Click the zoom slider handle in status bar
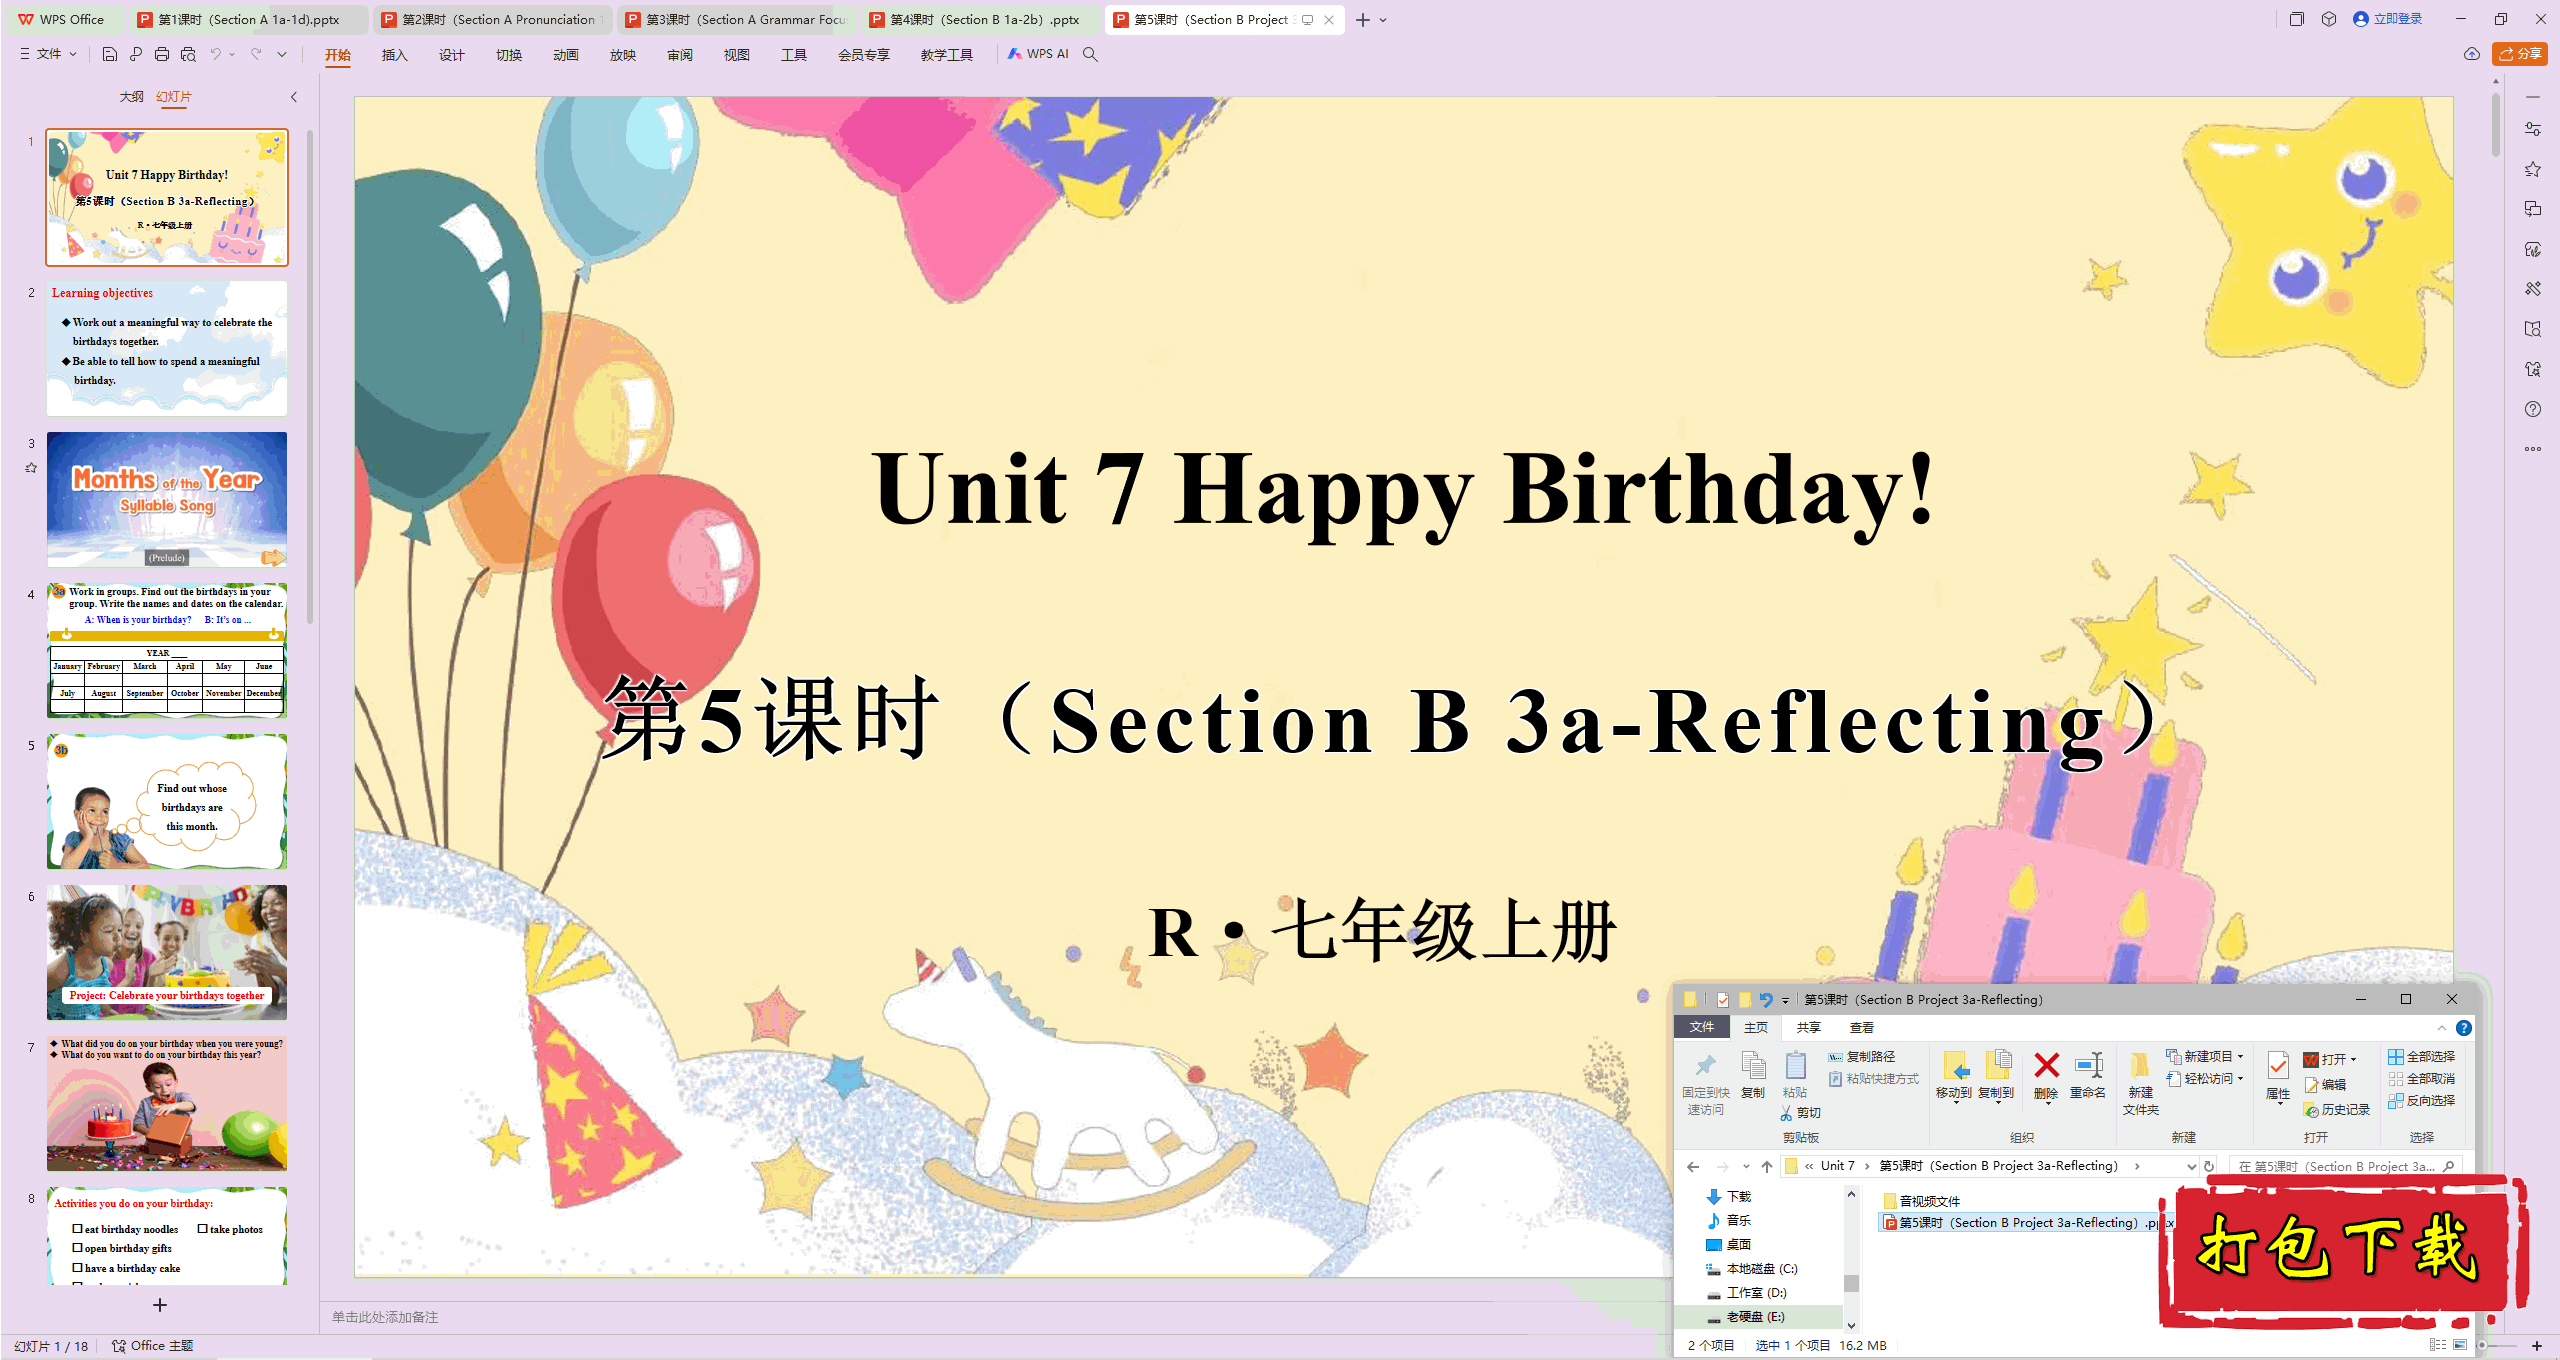Screen dimensions: 2560x1360 click(2482, 1345)
